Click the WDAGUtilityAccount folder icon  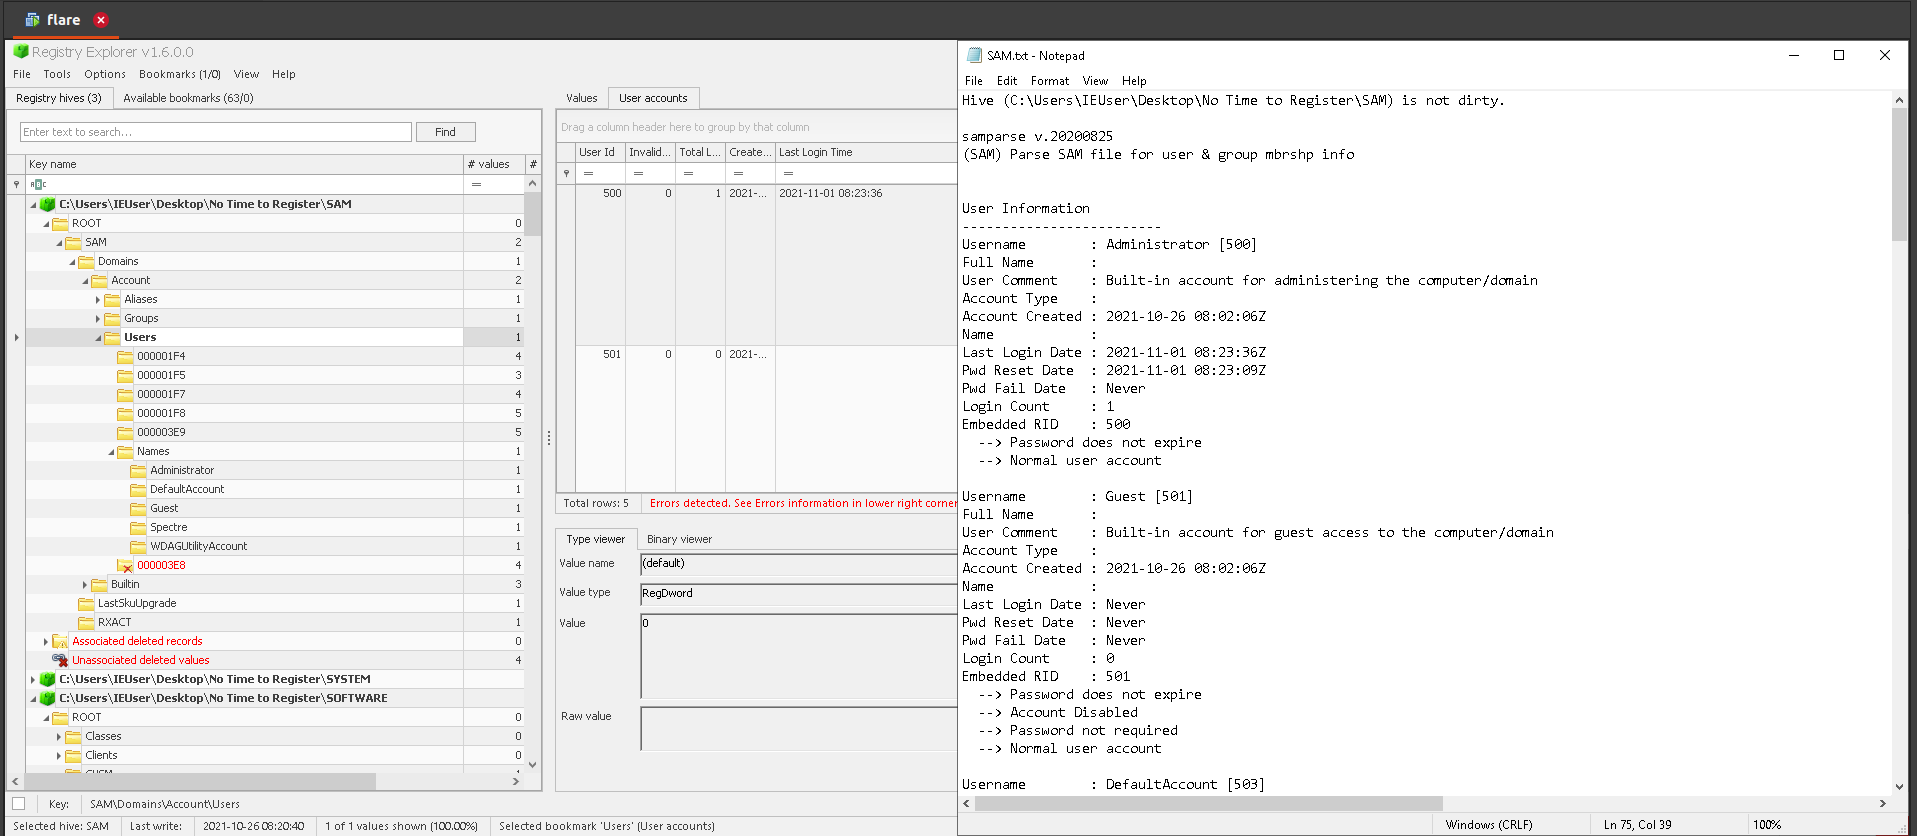coord(138,546)
